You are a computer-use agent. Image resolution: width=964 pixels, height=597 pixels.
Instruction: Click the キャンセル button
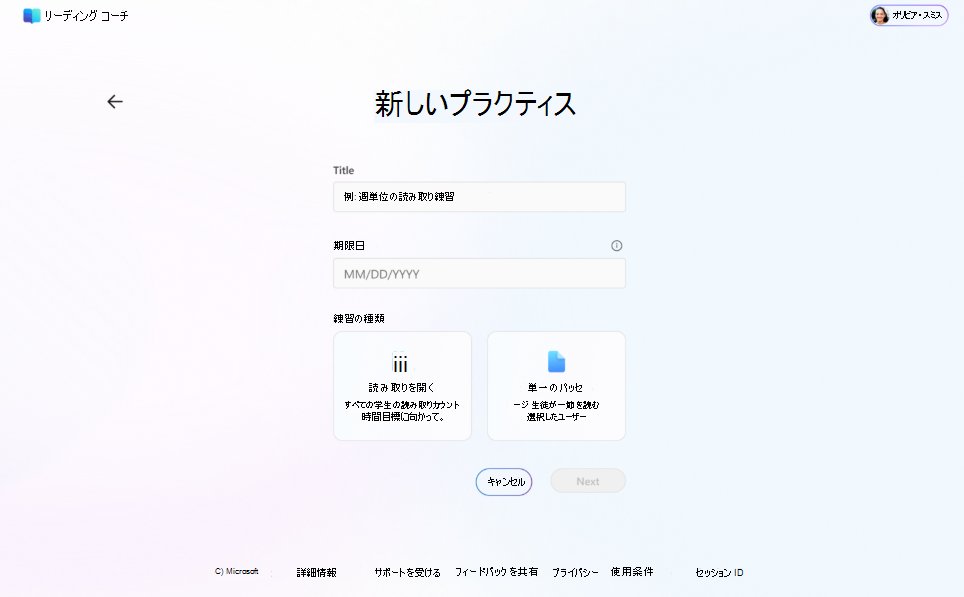[x=504, y=482]
